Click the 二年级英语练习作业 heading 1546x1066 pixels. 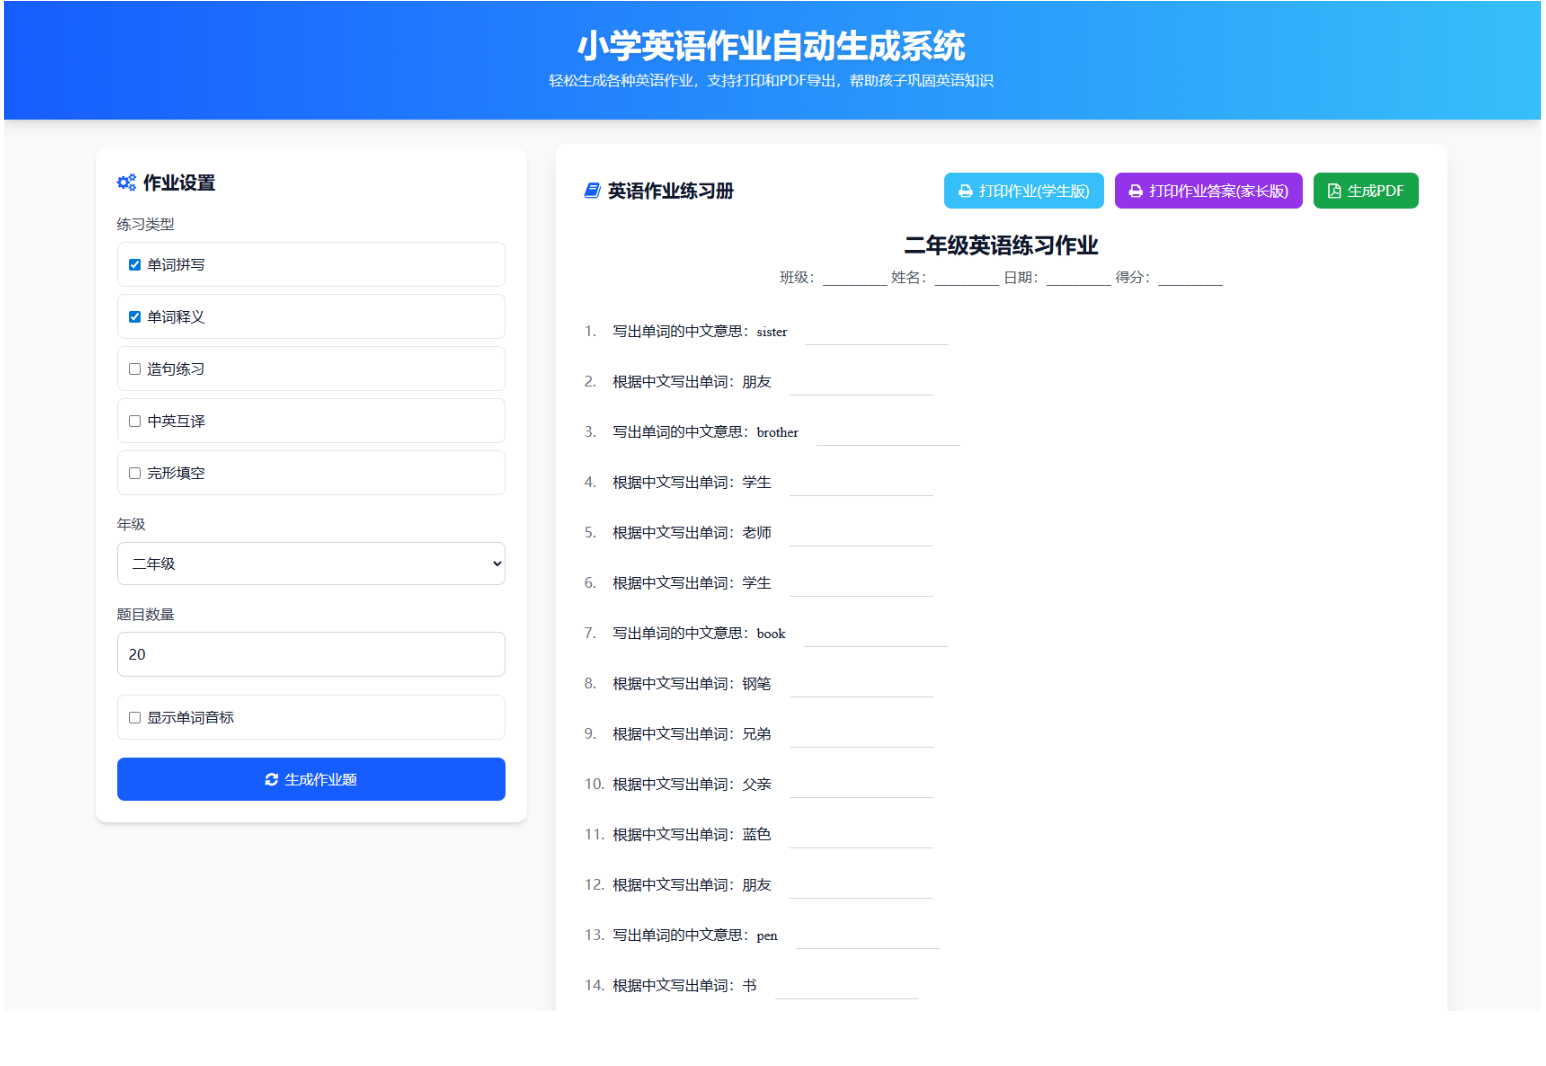[x=1001, y=245]
